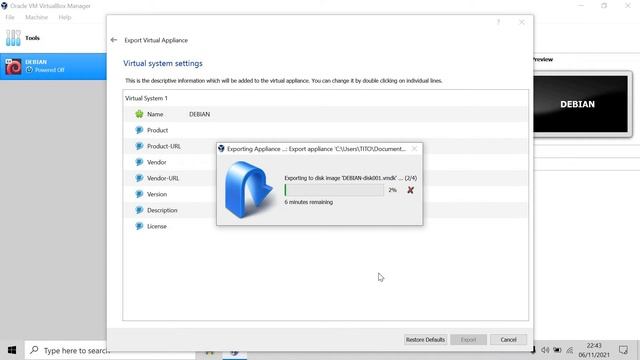Select the 'Description' row label

pos(162,210)
